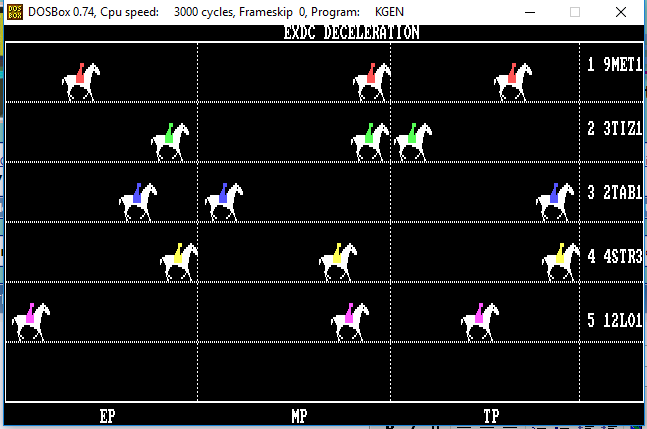Click the TP column label
Screen dimensions: 647x429
click(491, 416)
